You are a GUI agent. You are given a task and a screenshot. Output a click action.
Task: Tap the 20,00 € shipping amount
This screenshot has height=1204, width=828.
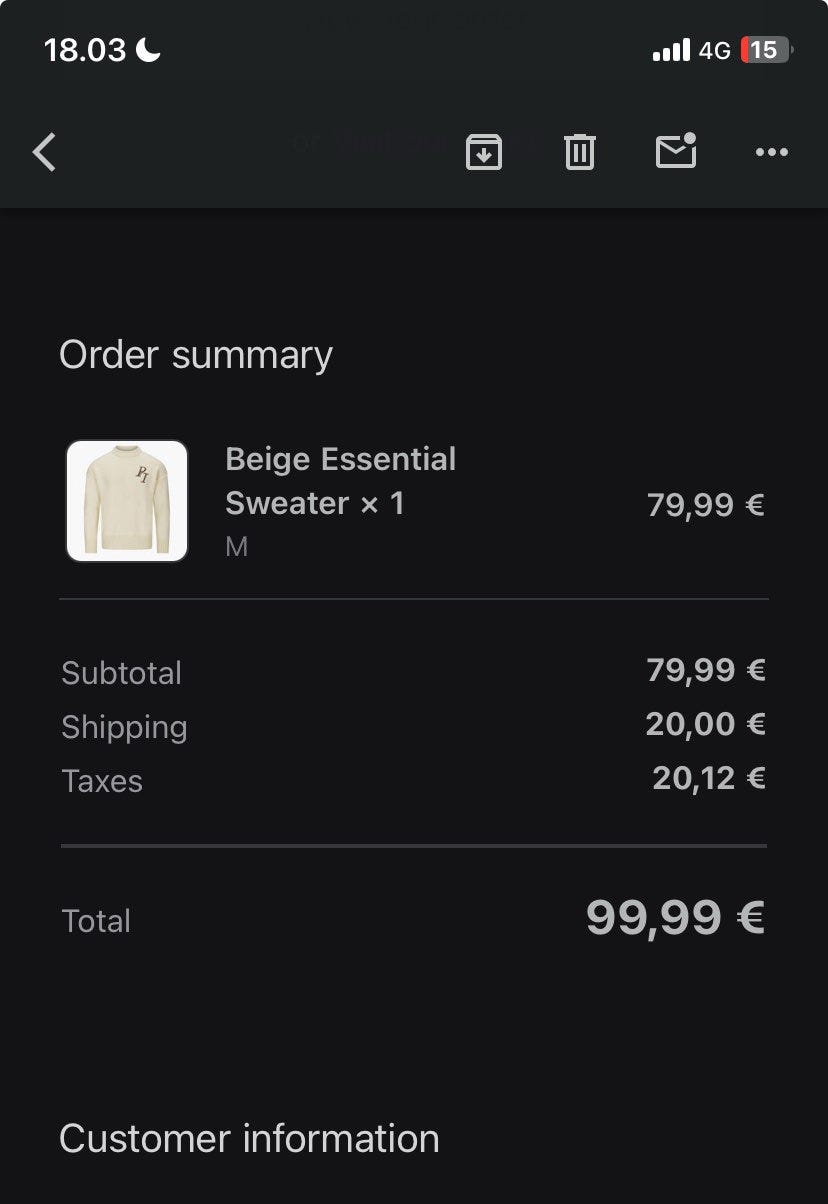(x=705, y=723)
